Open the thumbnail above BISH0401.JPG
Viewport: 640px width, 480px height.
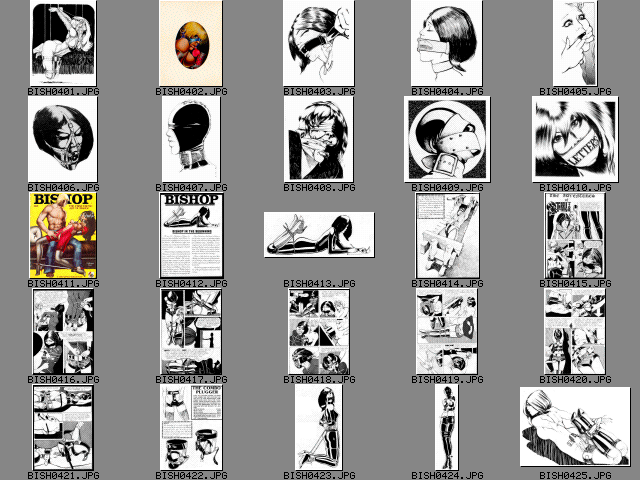[63, 43]
